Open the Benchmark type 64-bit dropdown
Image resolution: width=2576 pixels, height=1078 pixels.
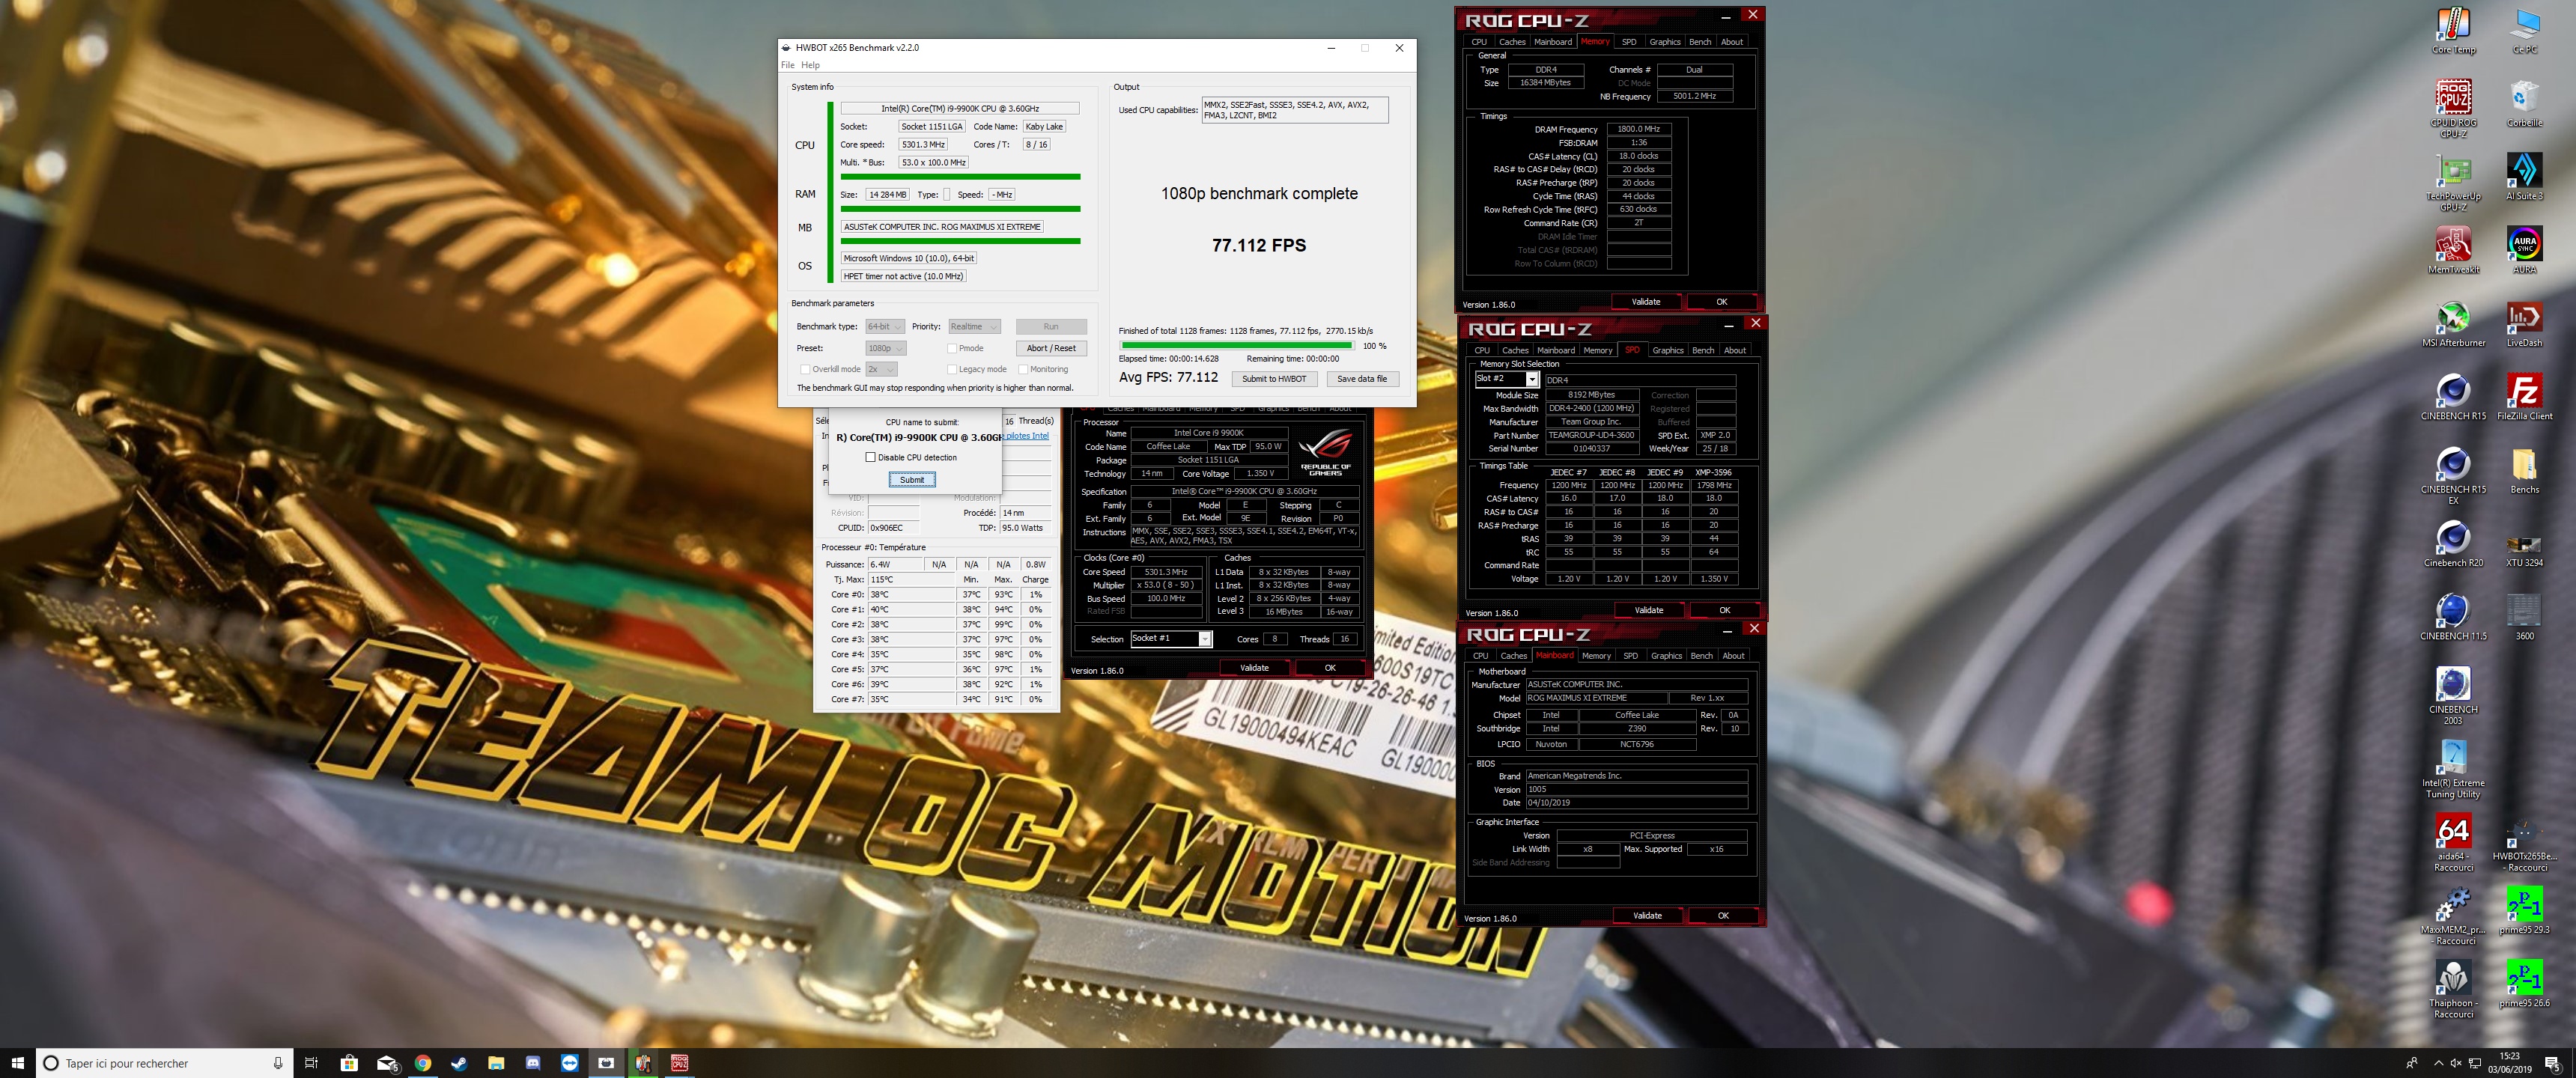click(x=885, y=327)
